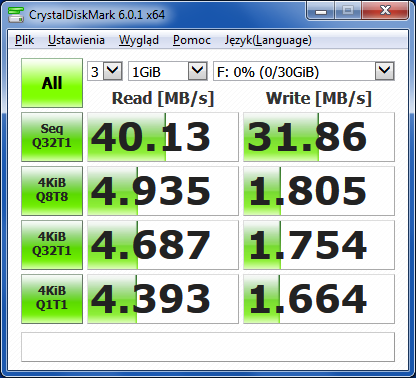416x378 pixels.
Task: Click the CrystalDiskMark app icon in title bar
Action: [16, 14]
